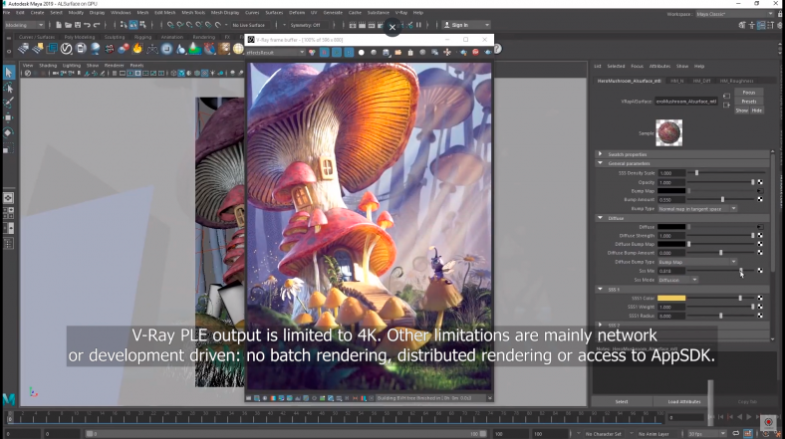785x439 pixels.
Task: Open the Symmetry: Off dropdown
Action: pyautogui.click(x=305, y=25)
